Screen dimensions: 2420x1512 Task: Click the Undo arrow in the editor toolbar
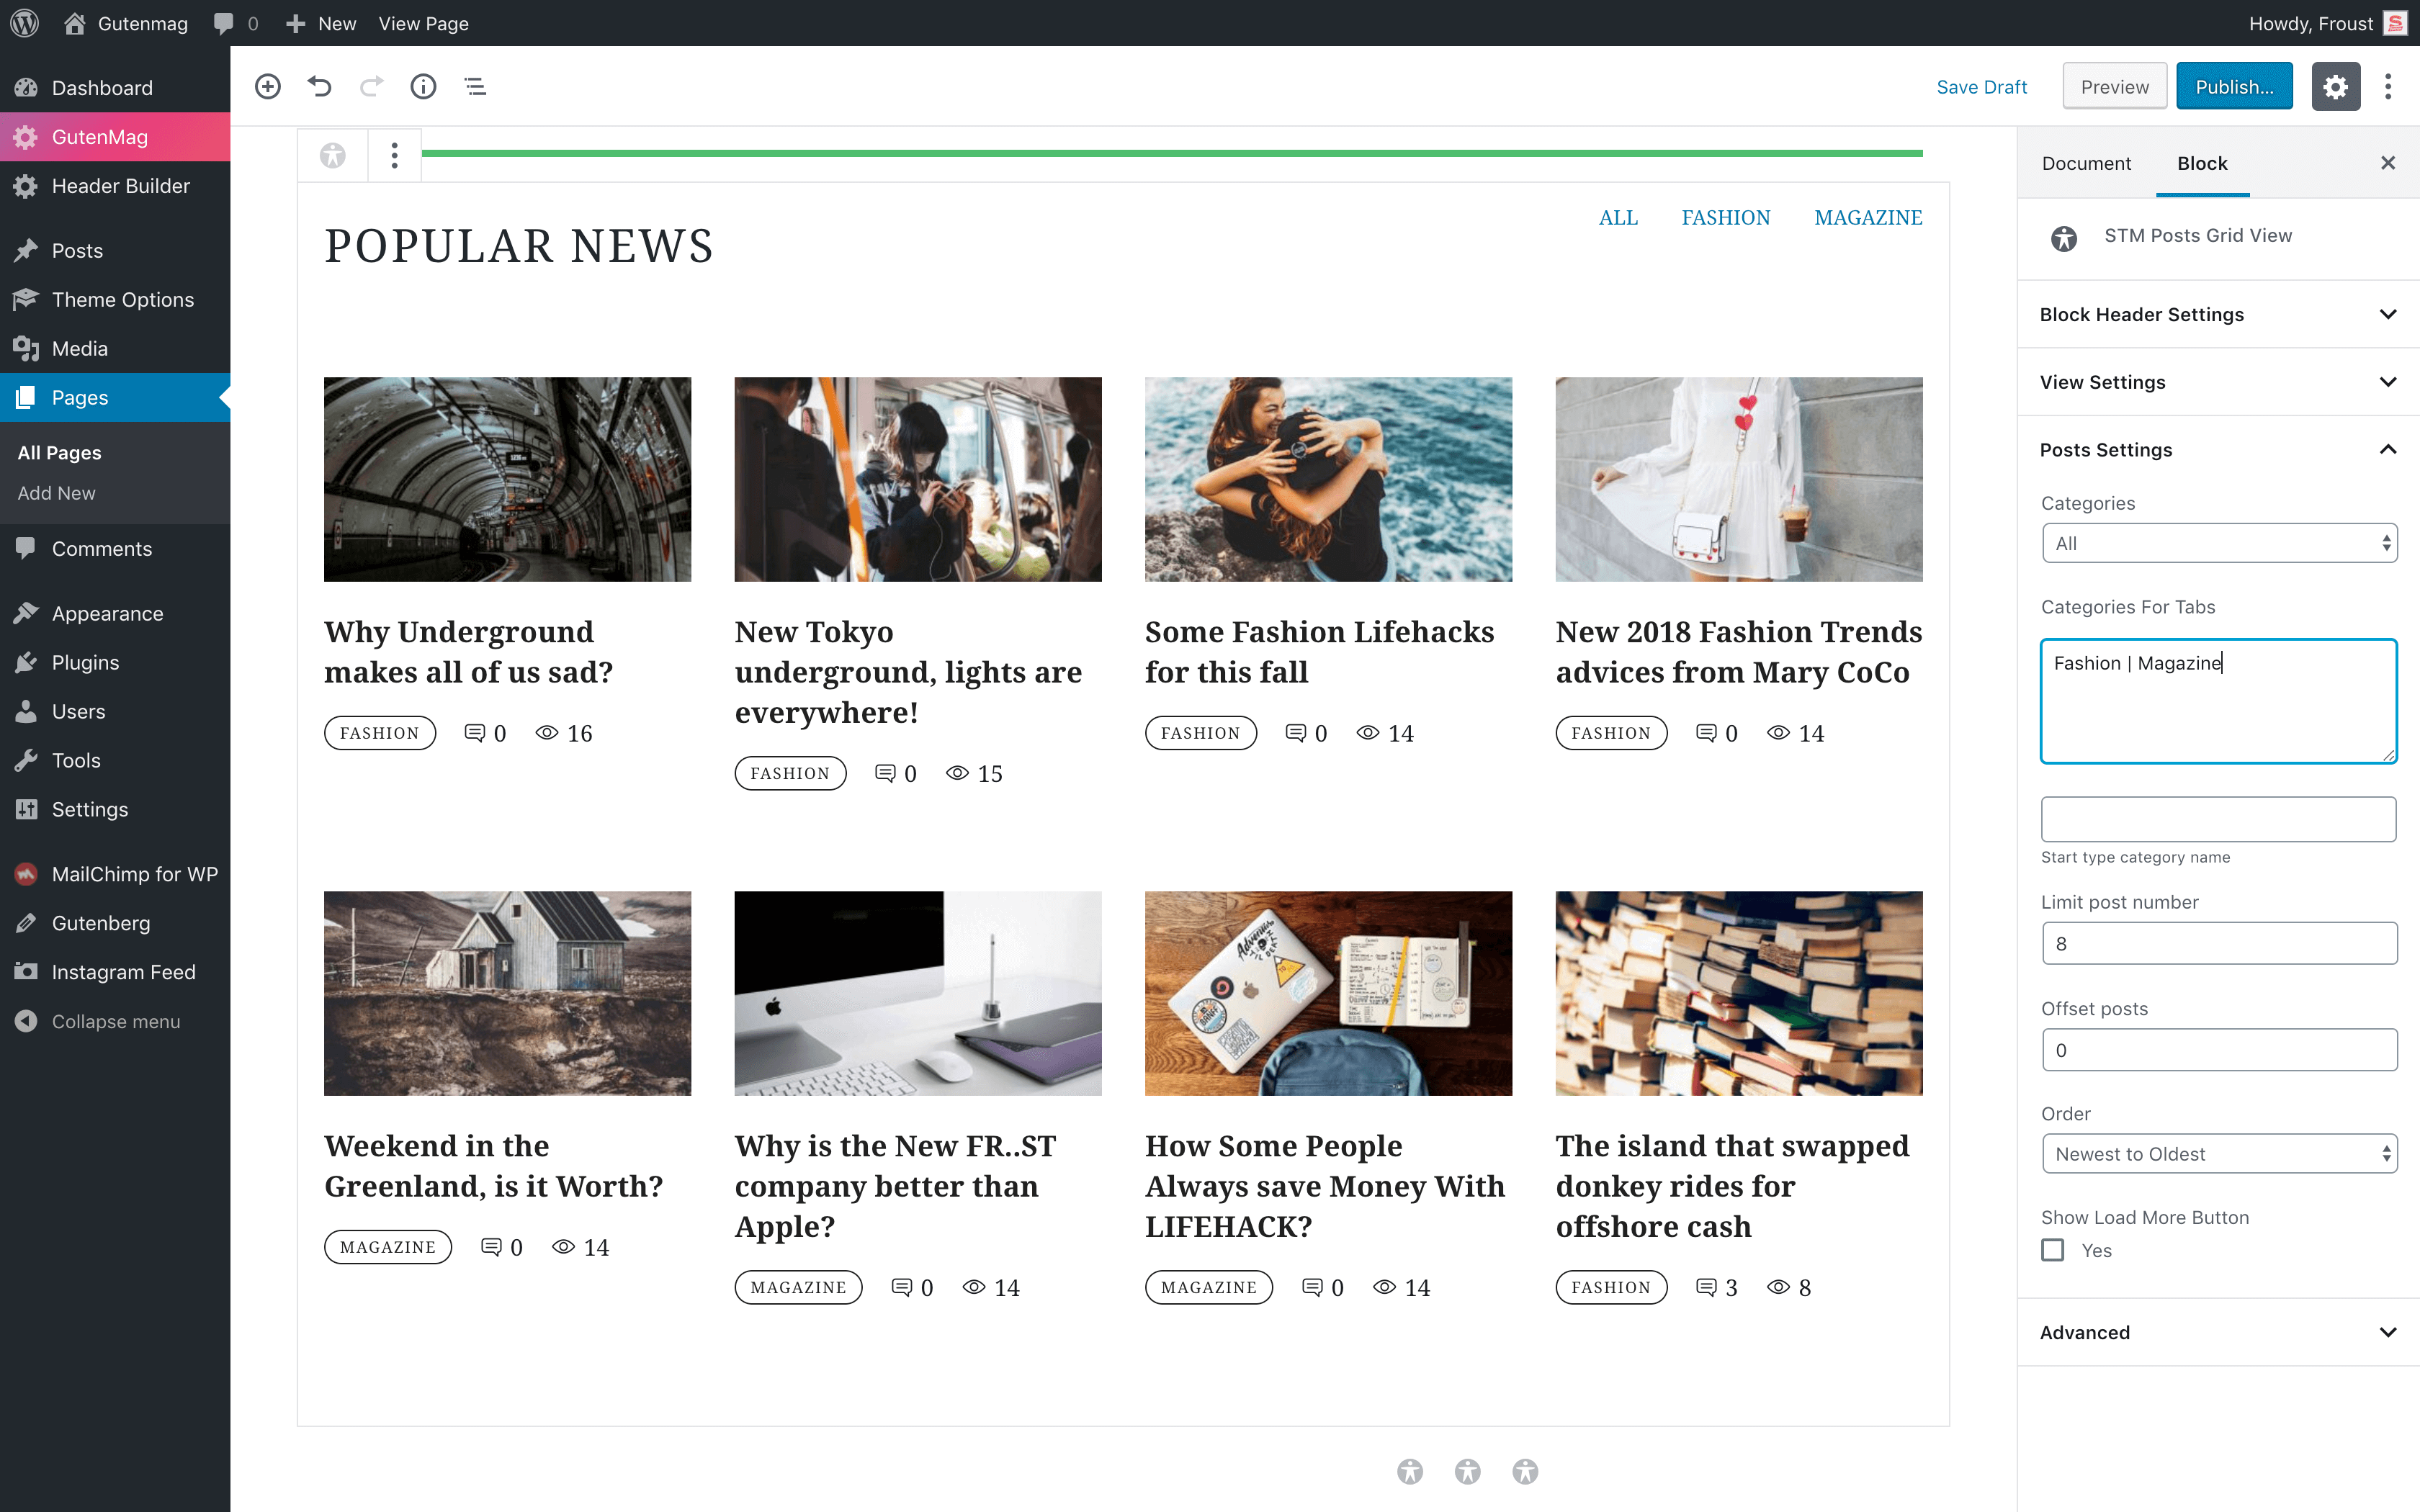coord(319,86)
